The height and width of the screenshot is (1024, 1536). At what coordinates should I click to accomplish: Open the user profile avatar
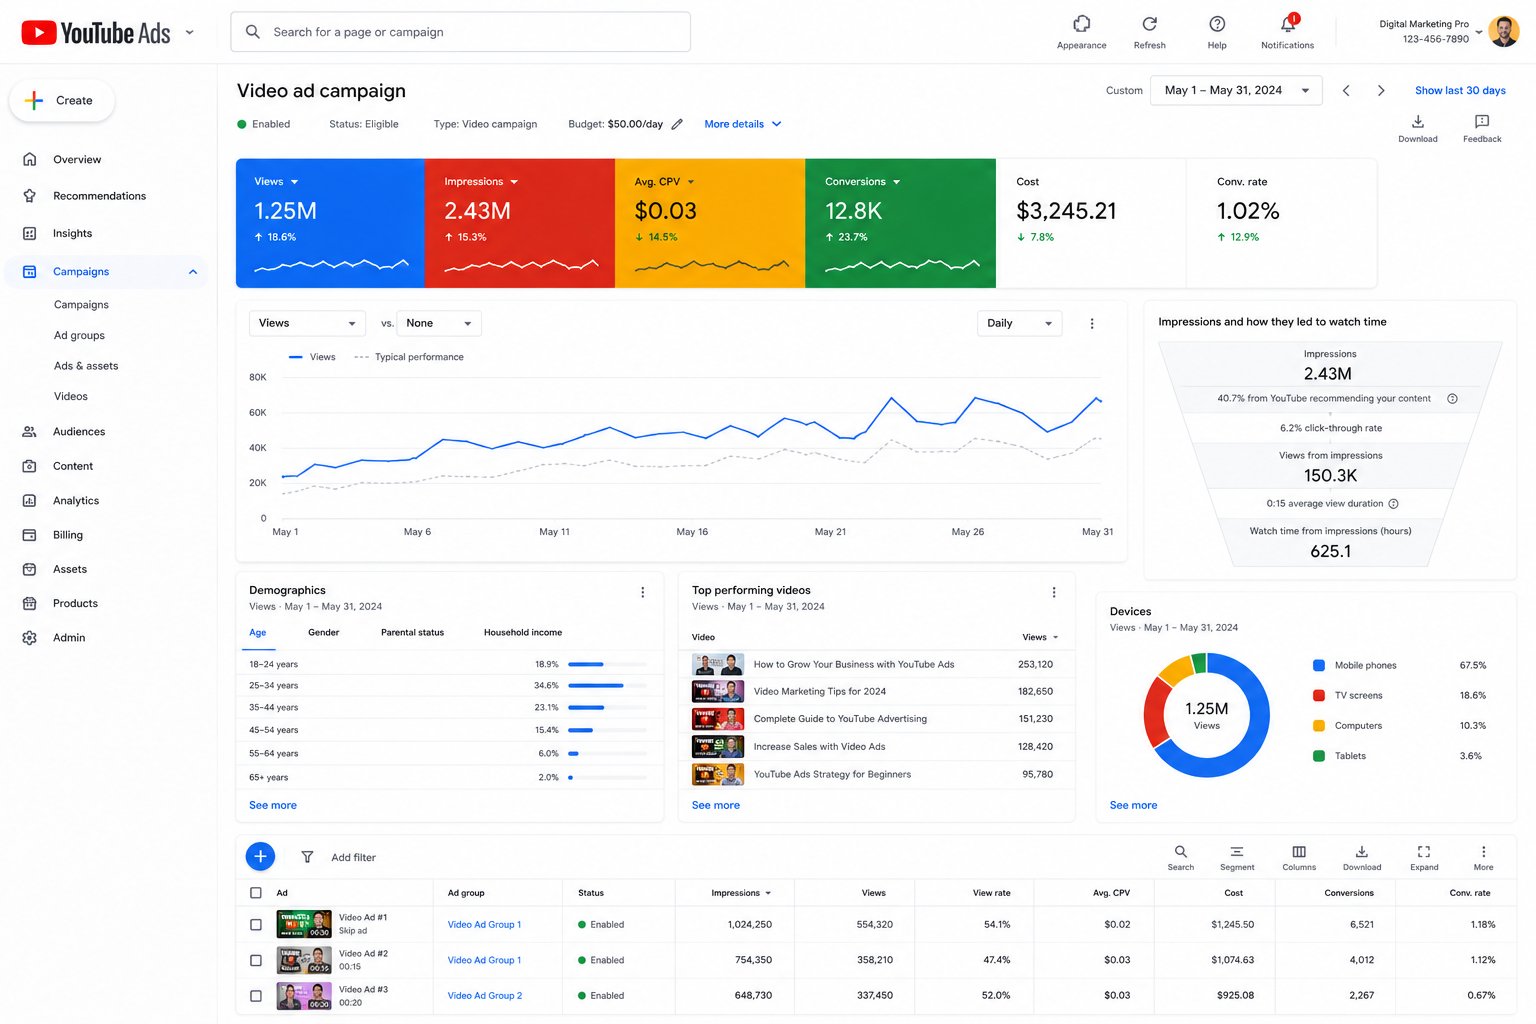[1503, 31]
